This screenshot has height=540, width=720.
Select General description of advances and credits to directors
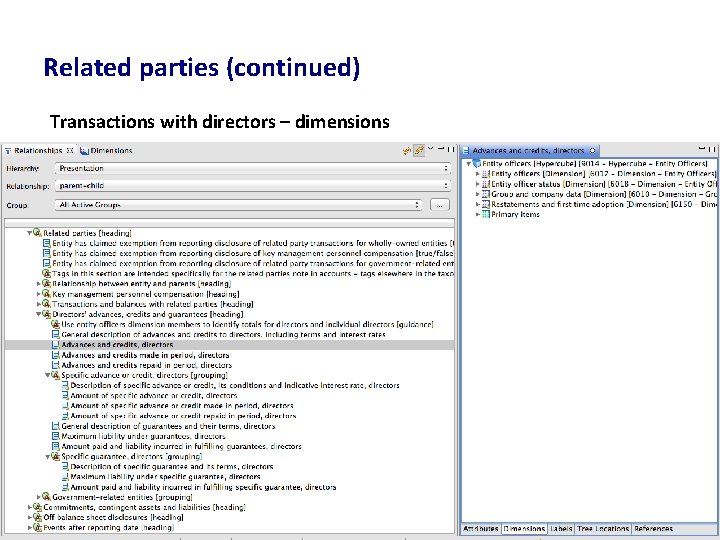pos(223,335)
